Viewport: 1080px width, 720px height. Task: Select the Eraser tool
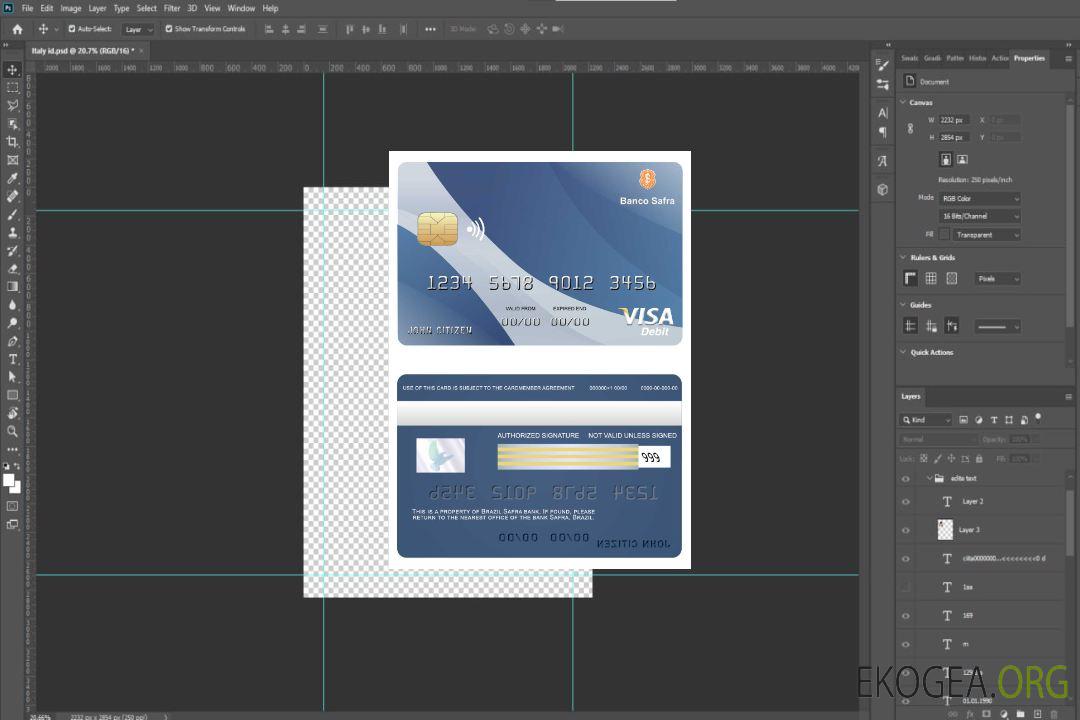(12, 269)
